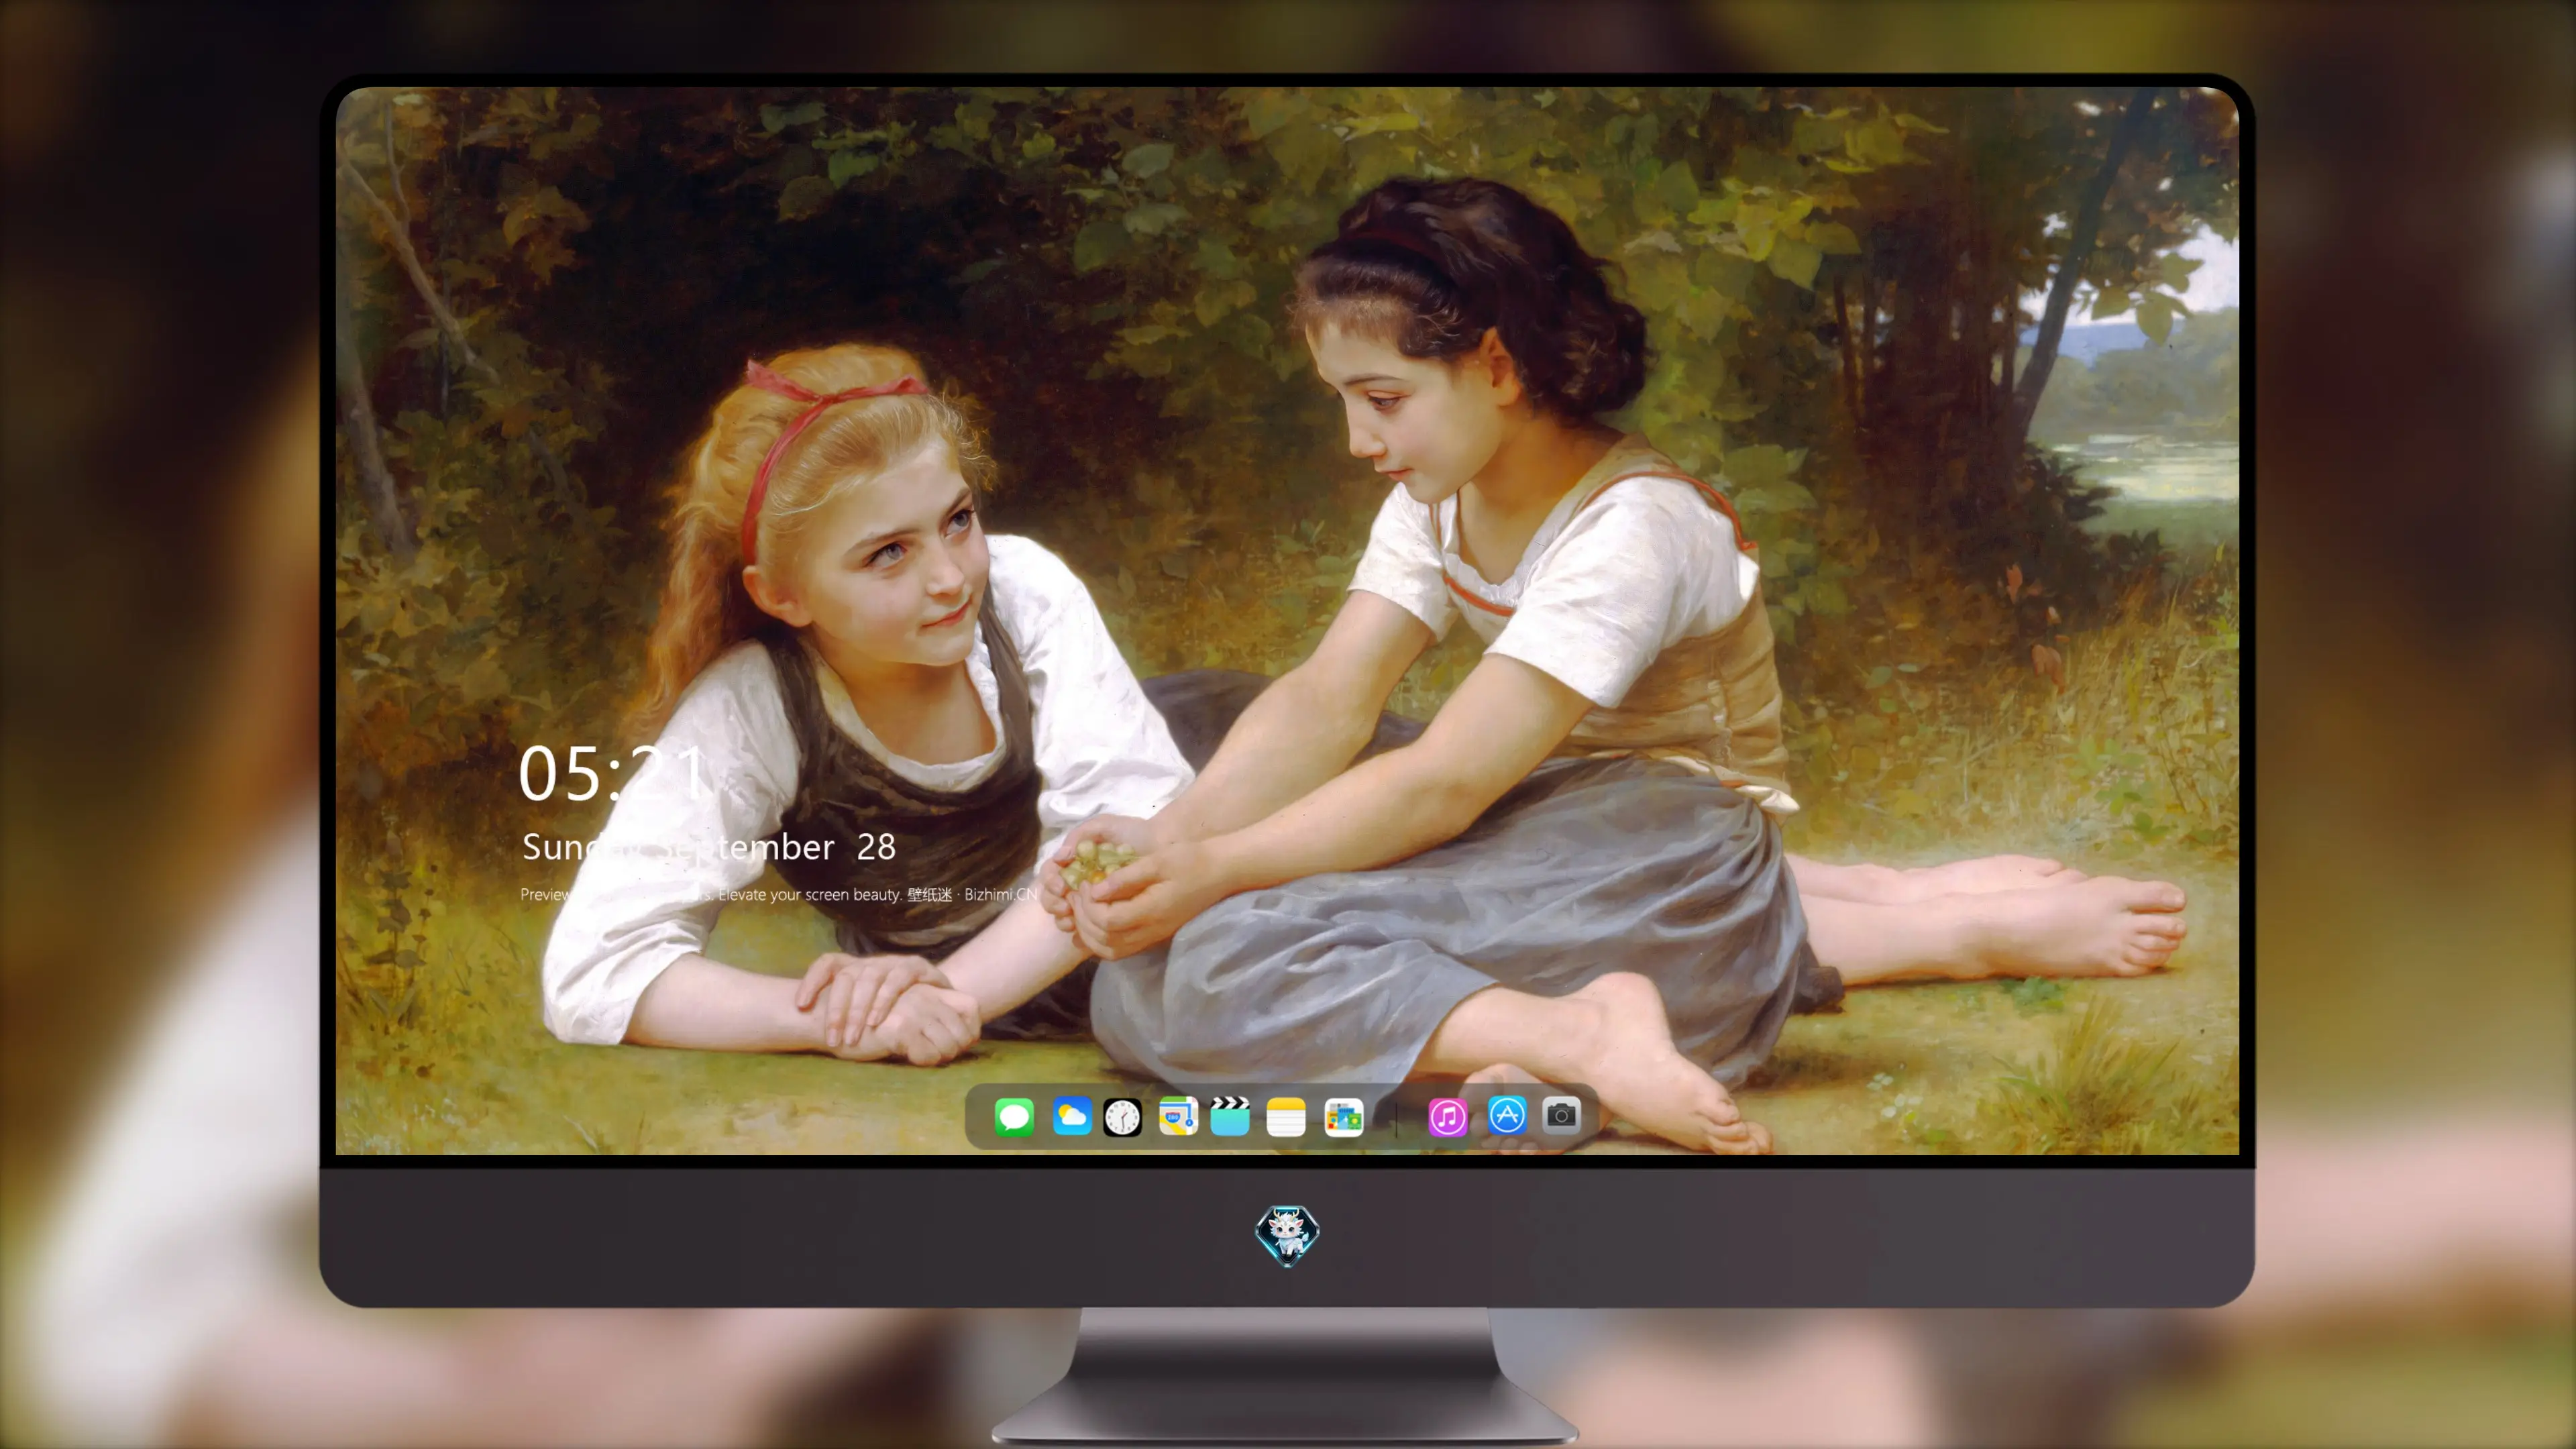
Task: Click the dragon logo on the monitor chin
Action: [1287, 1235]
